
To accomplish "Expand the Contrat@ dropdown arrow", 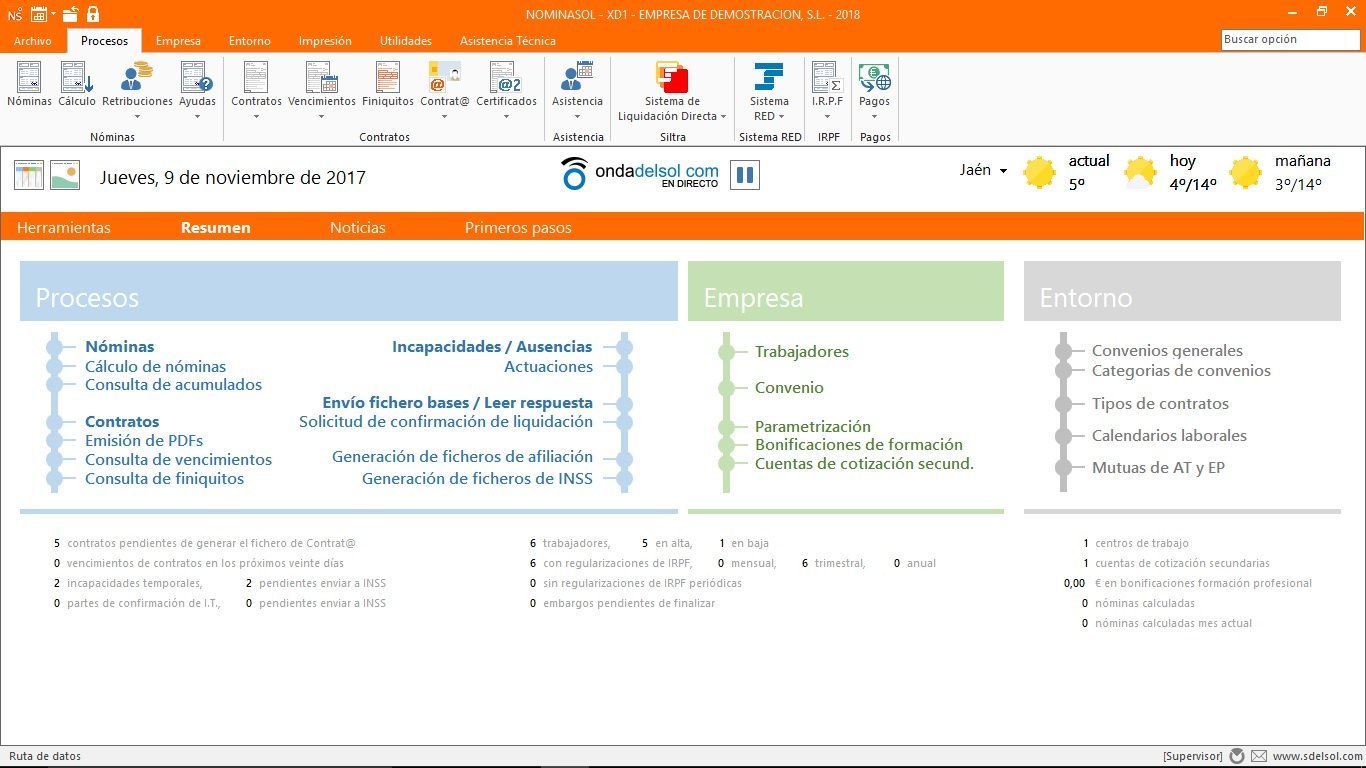I will point(444,116).
